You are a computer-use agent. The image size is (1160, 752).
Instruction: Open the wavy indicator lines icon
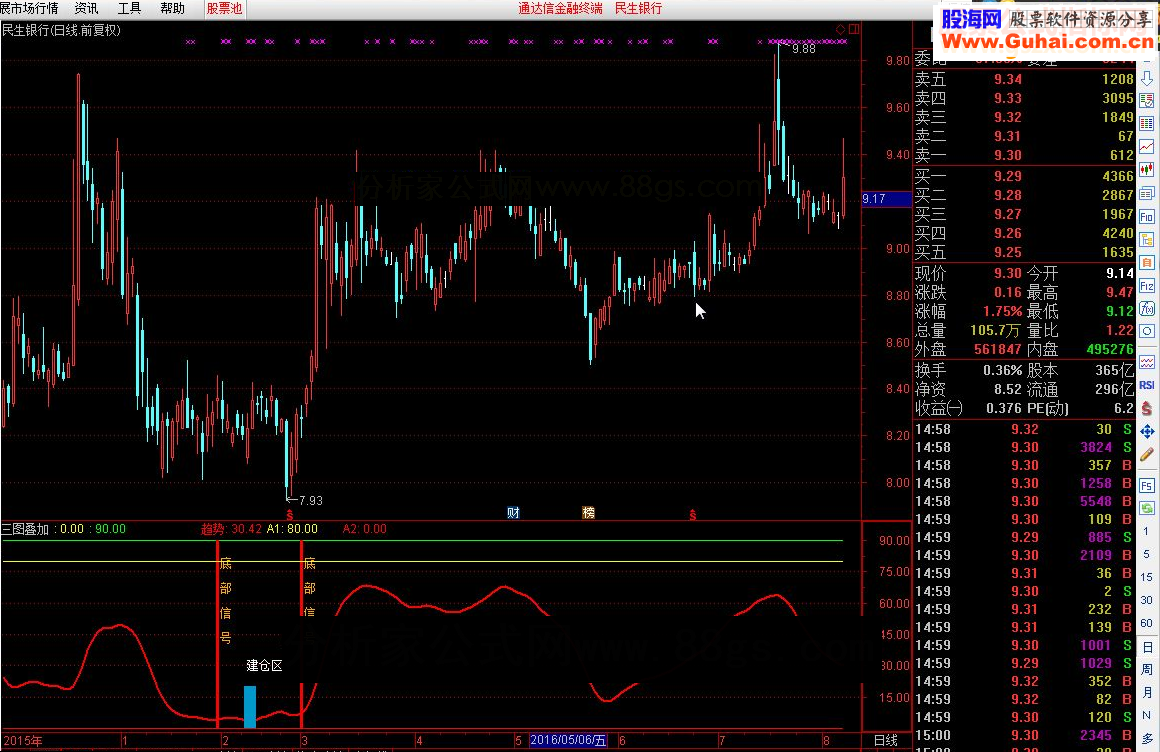pyautogui.click(x=1147, y=362)
